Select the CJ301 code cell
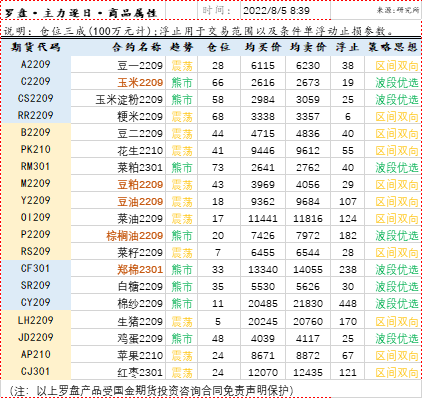 pyautogui.click(x=36, y=371)
